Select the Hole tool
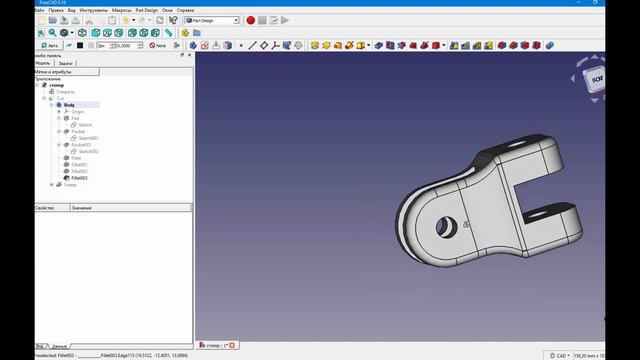 point(390,45)
